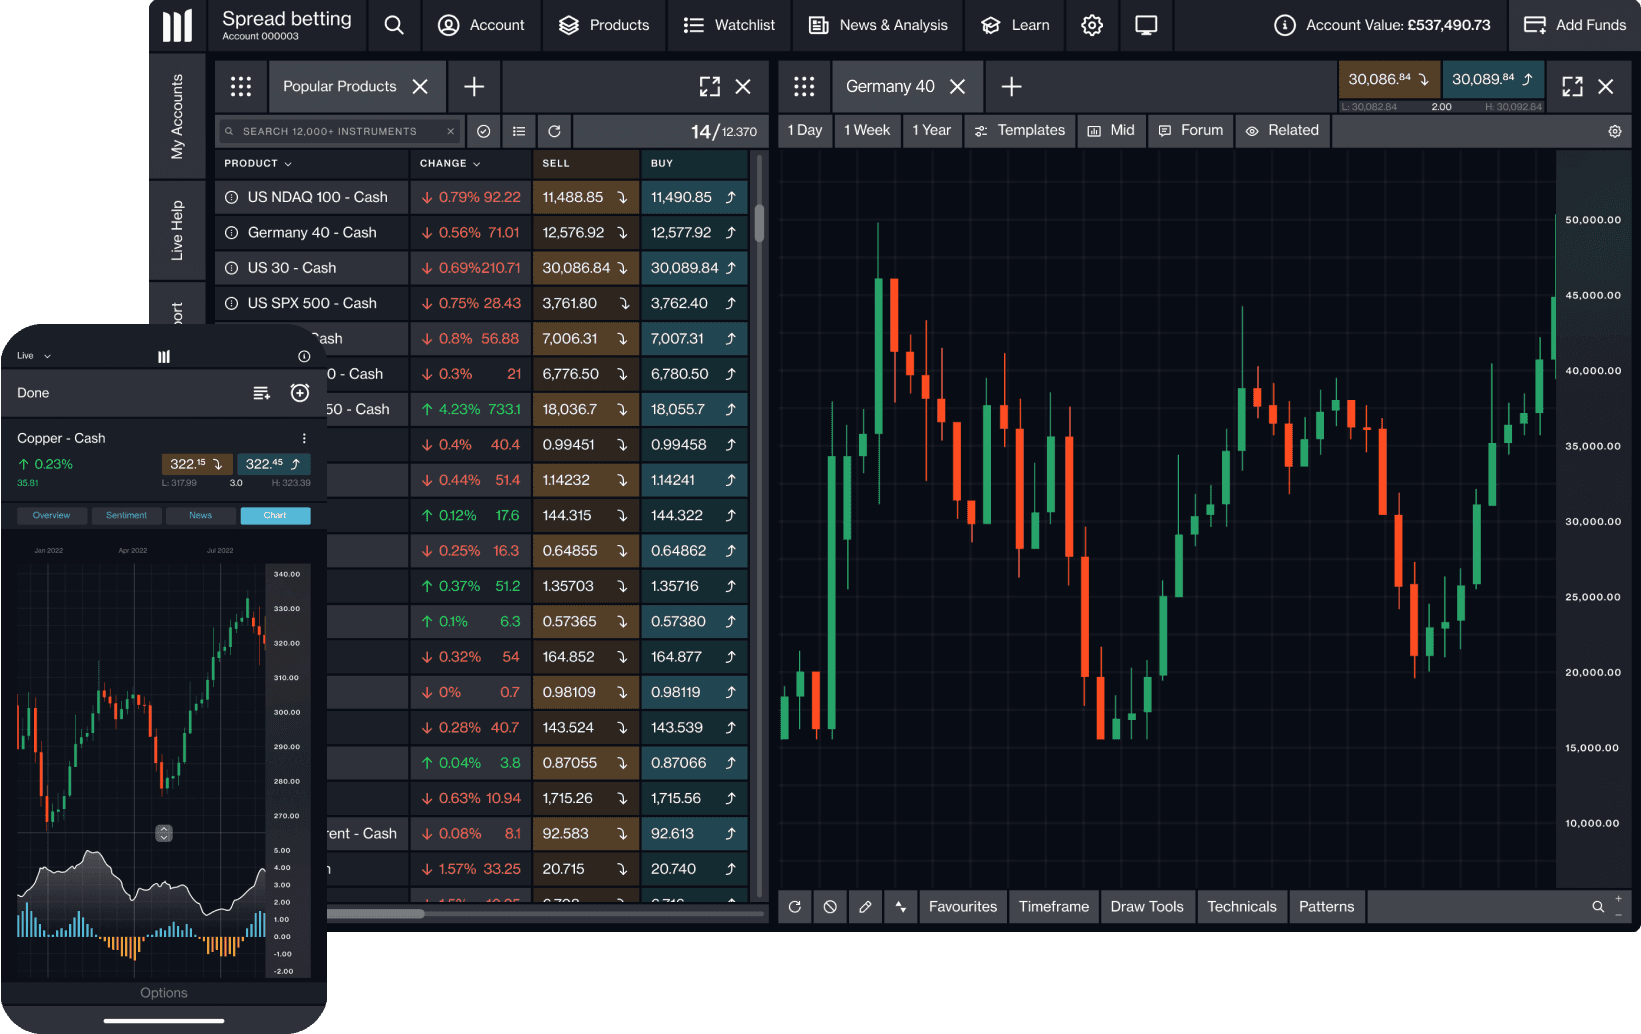Select the crosshair tool under the chart

pyautogui.click(x=900, y=906)
